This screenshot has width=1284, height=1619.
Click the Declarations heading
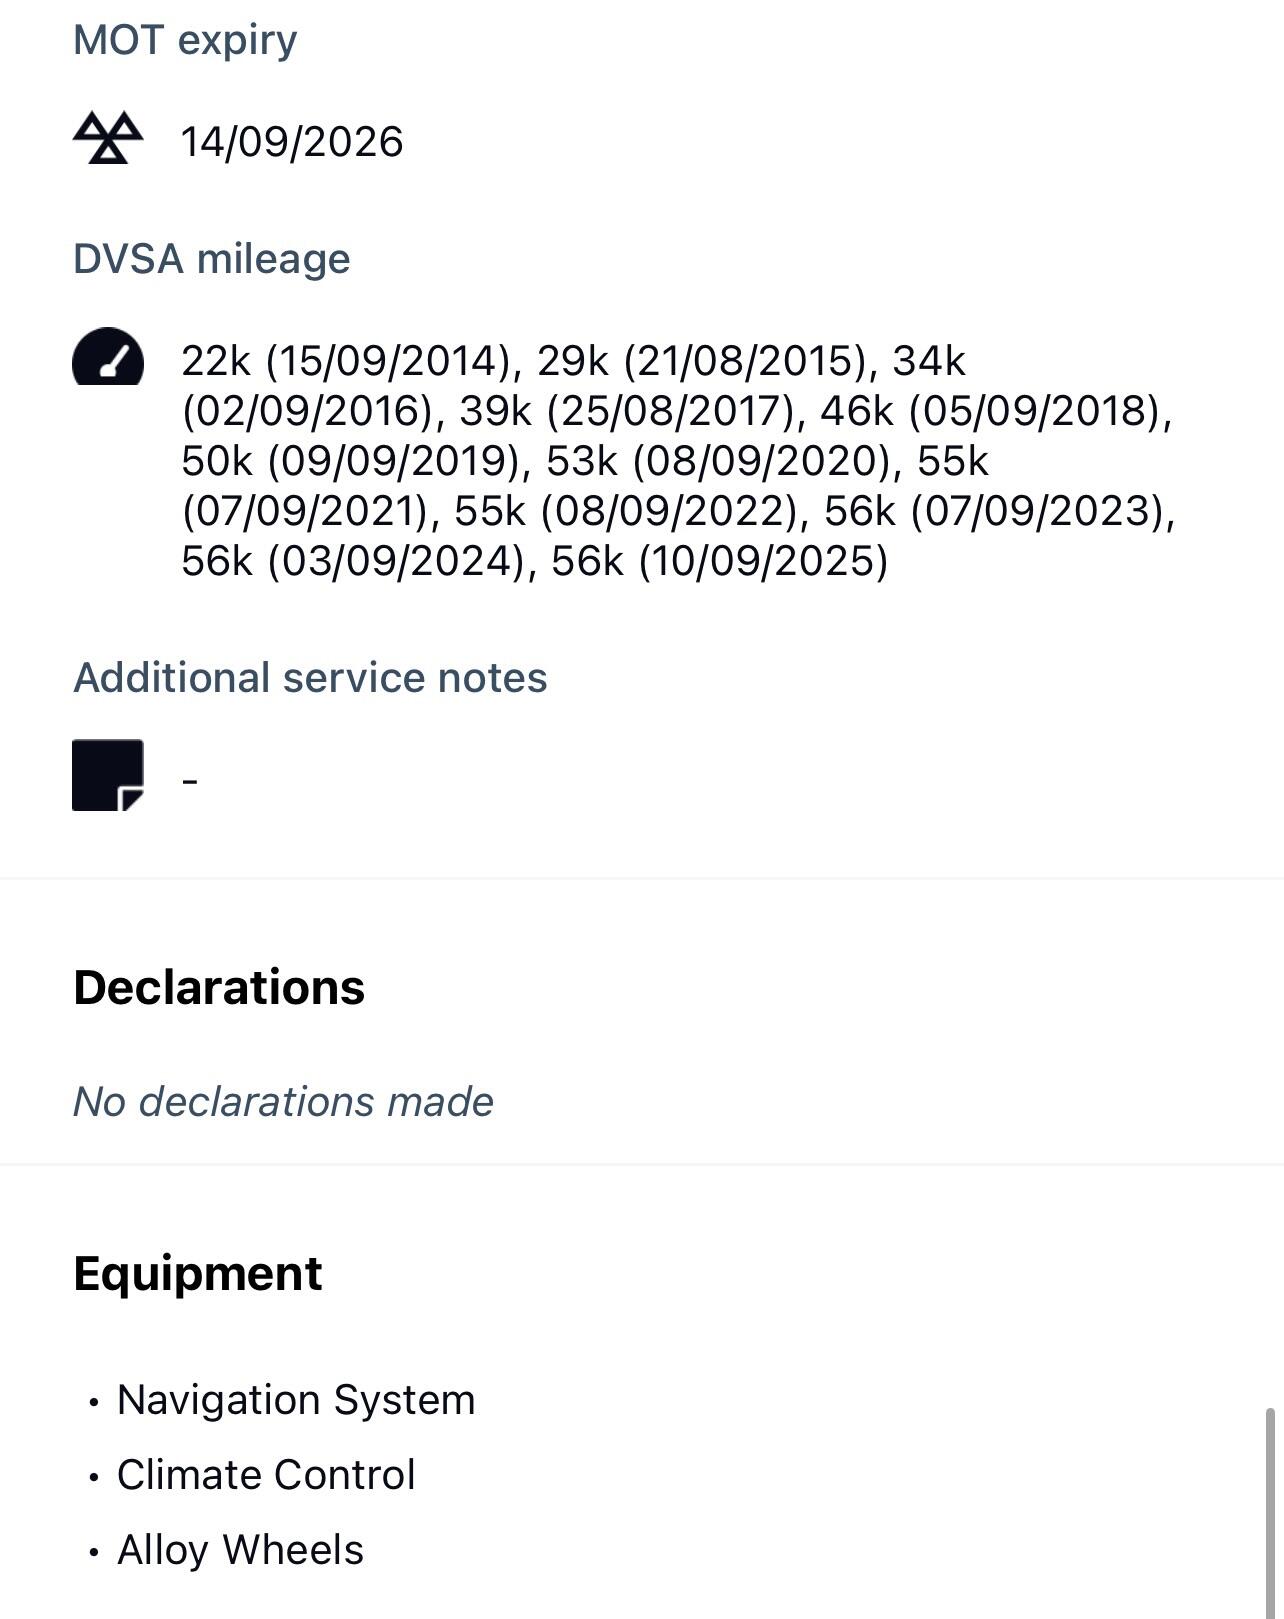click(219, 988)
